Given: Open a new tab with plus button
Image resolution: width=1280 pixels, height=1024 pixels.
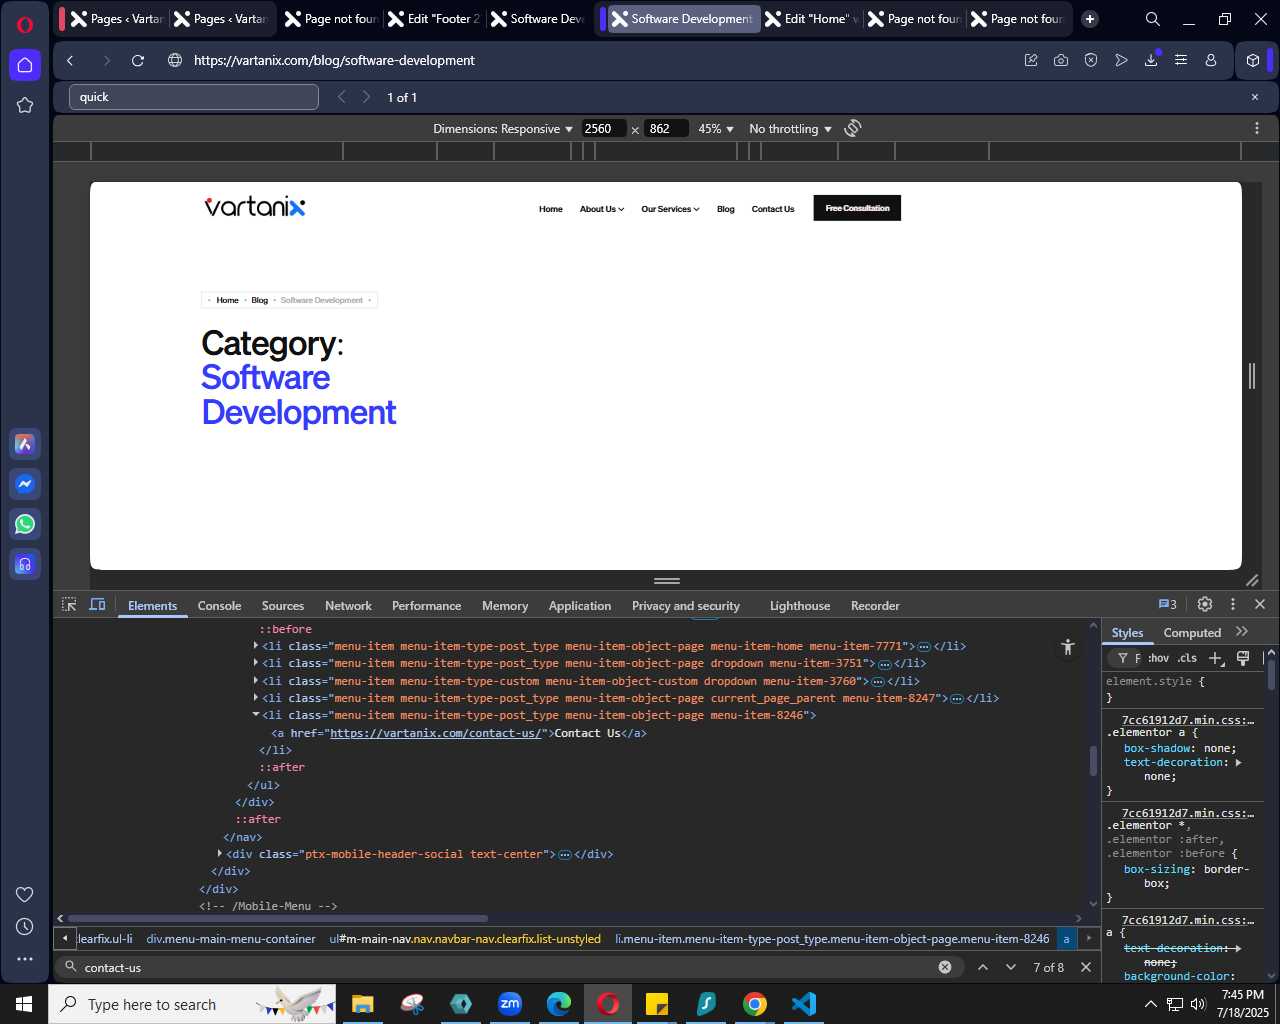Looking at the screenshot, I should pos(1090,19).
